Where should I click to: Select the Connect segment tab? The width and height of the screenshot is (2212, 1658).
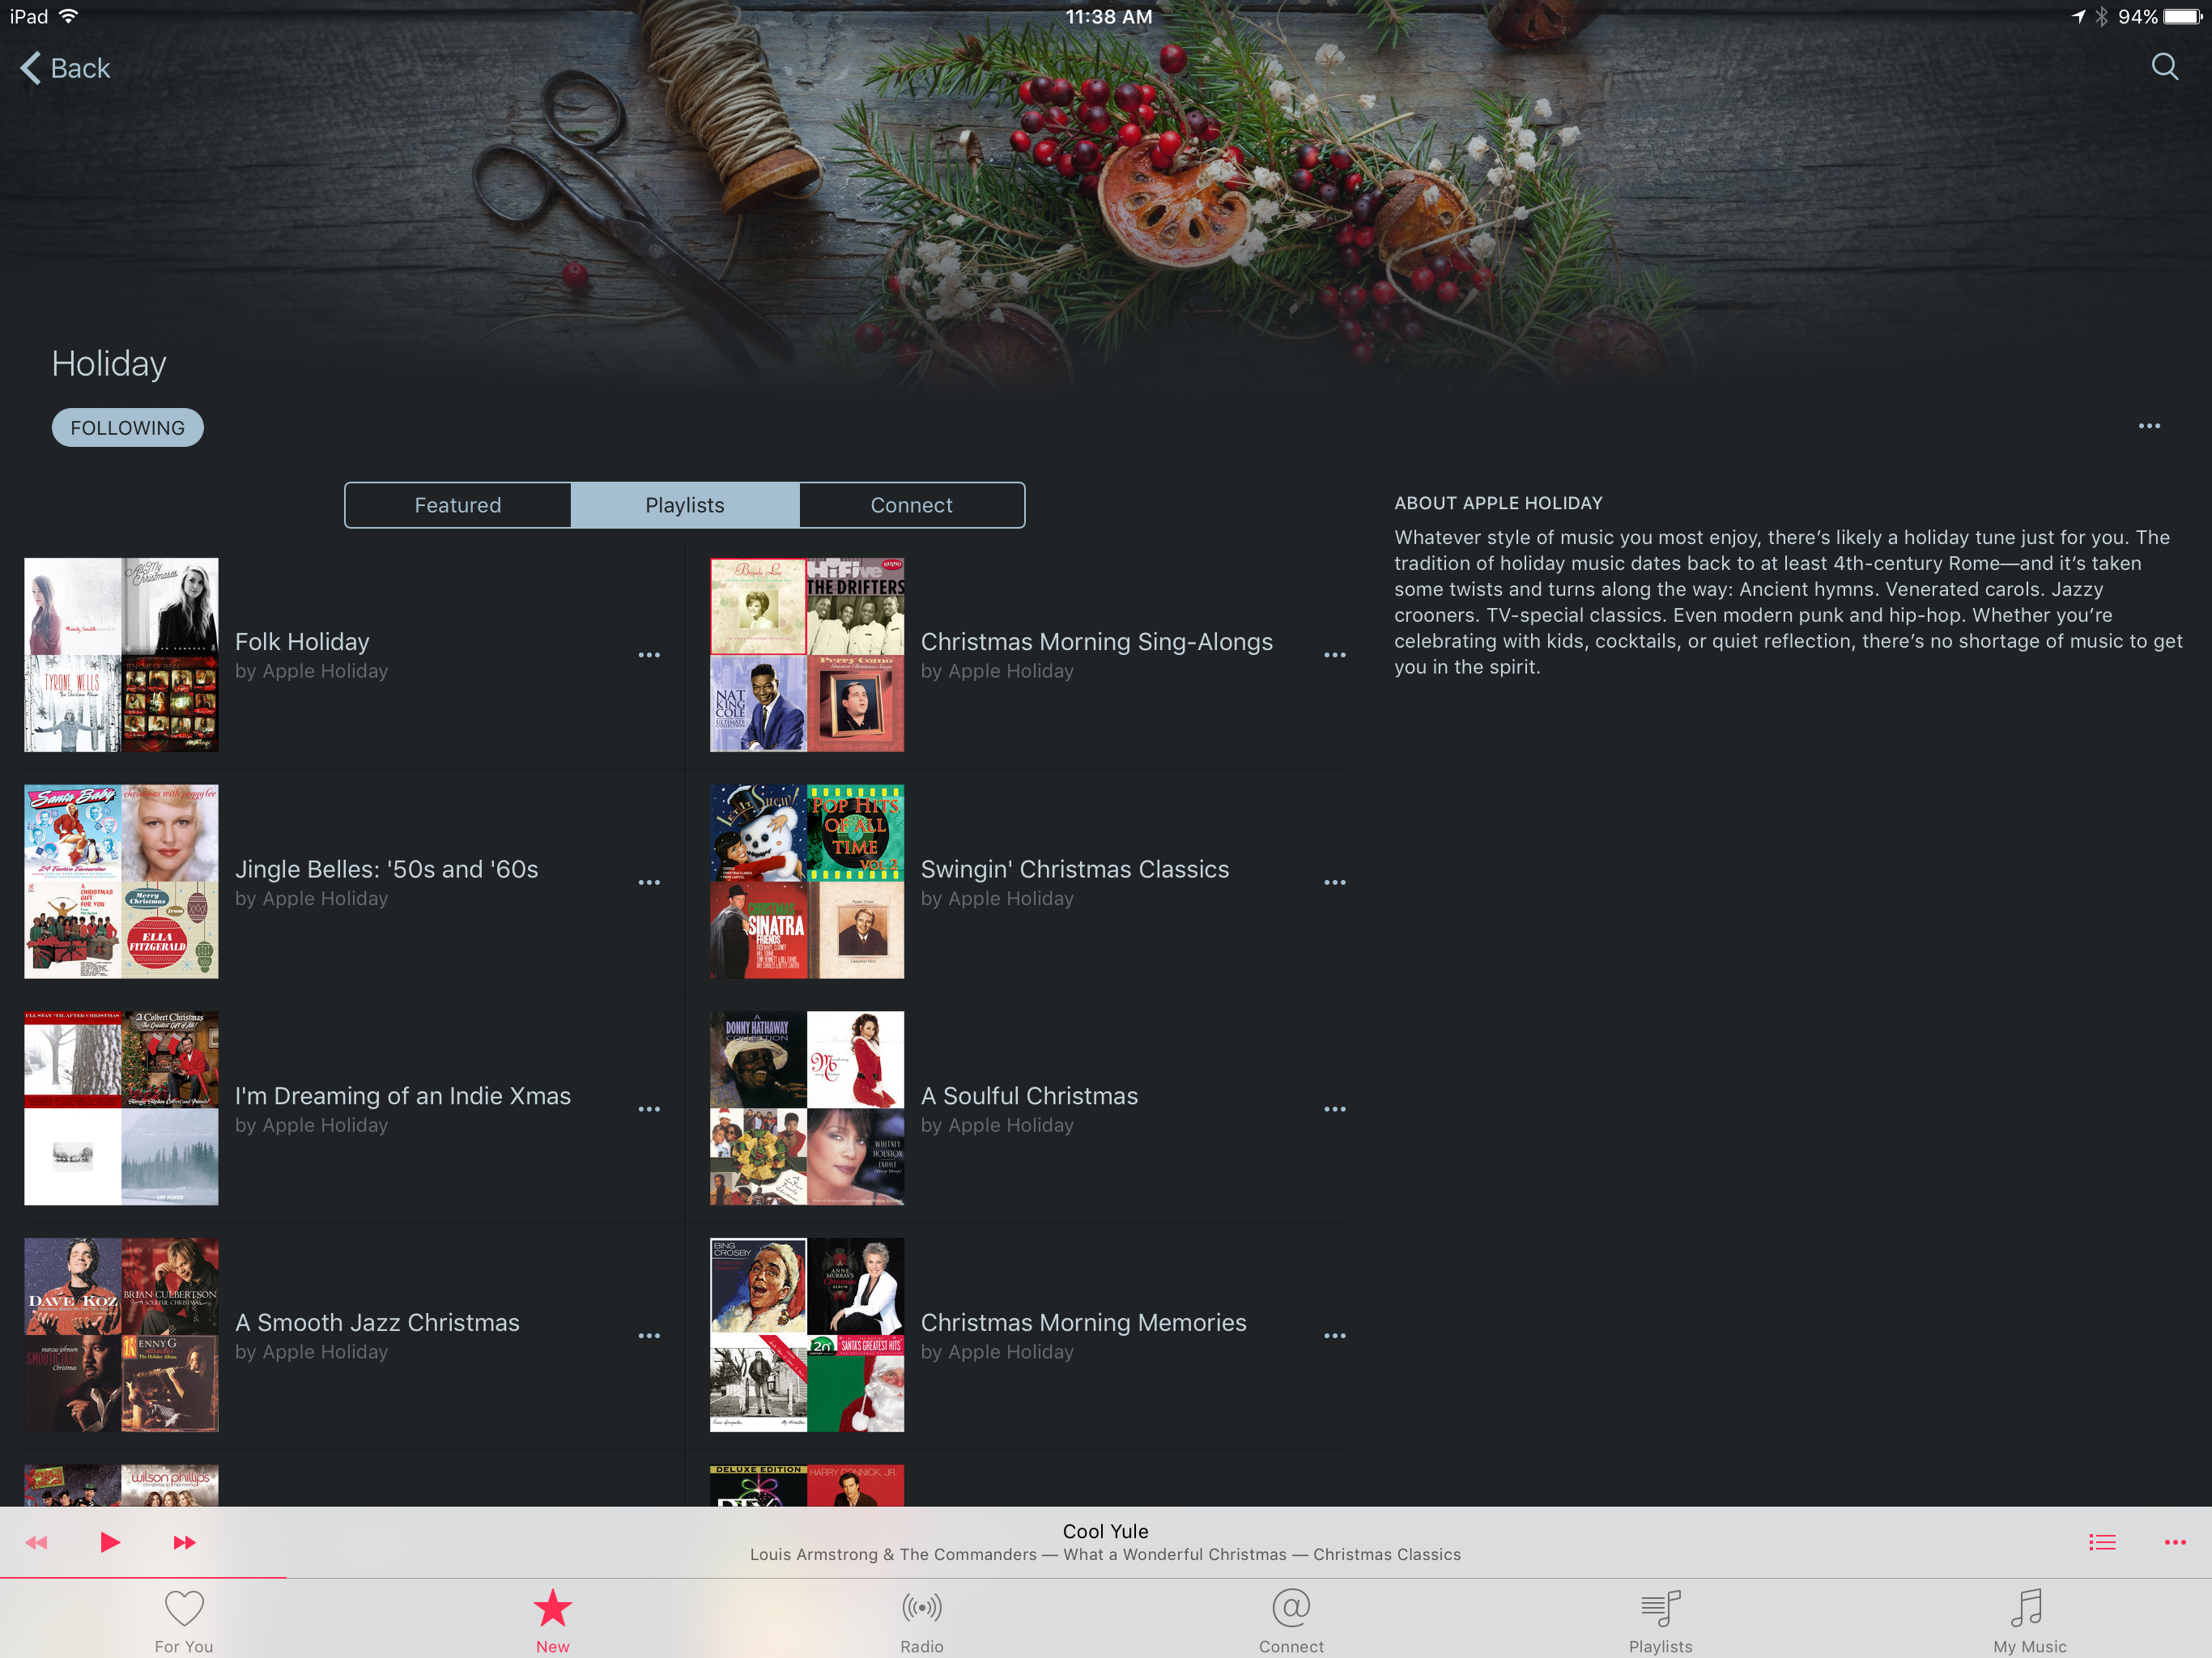911,505
